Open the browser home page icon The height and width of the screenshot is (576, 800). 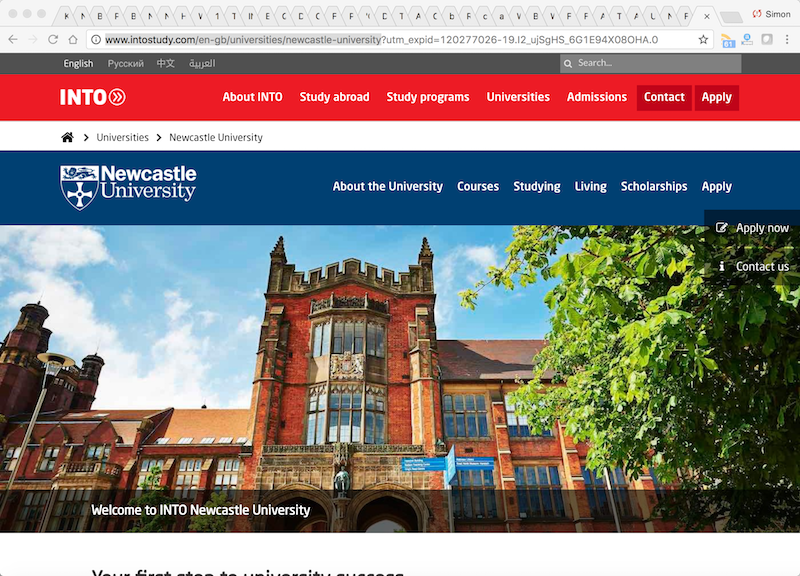click(x=73, y=40)
